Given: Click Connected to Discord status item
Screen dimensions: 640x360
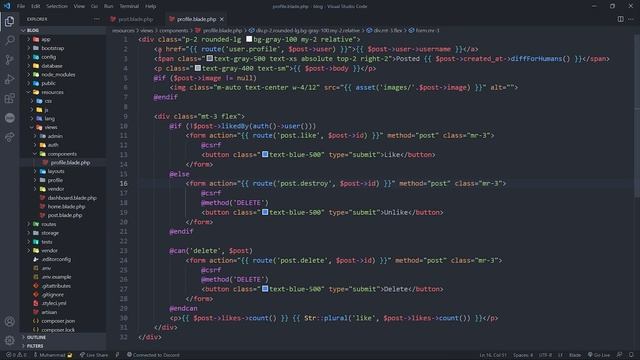Looking at the screenshot, I should click(153, 355).
